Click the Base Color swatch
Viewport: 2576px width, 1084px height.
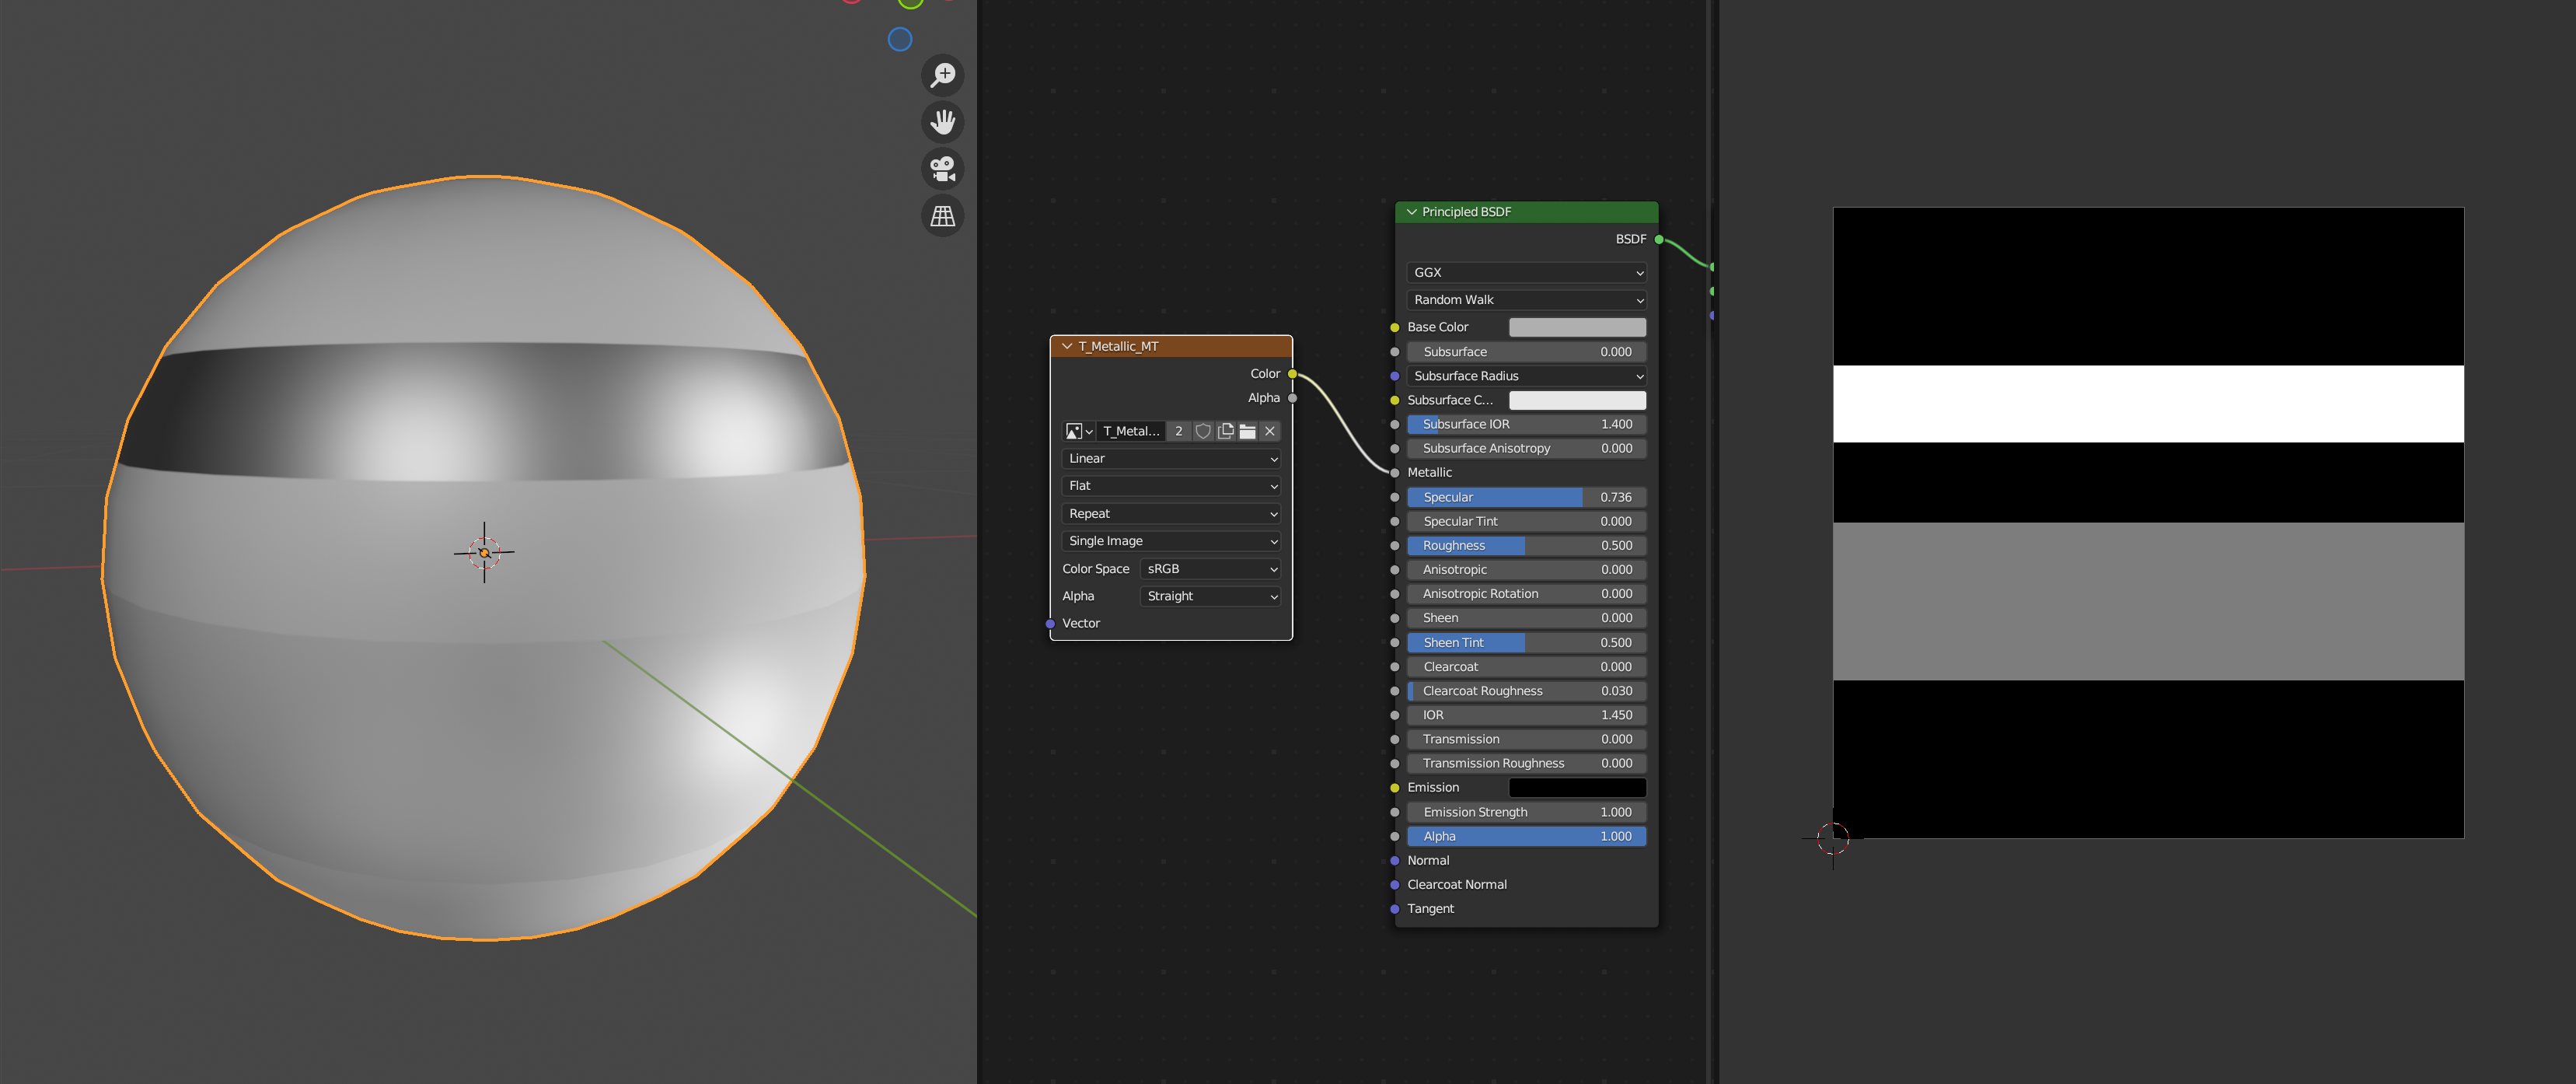click(1576, 327)
